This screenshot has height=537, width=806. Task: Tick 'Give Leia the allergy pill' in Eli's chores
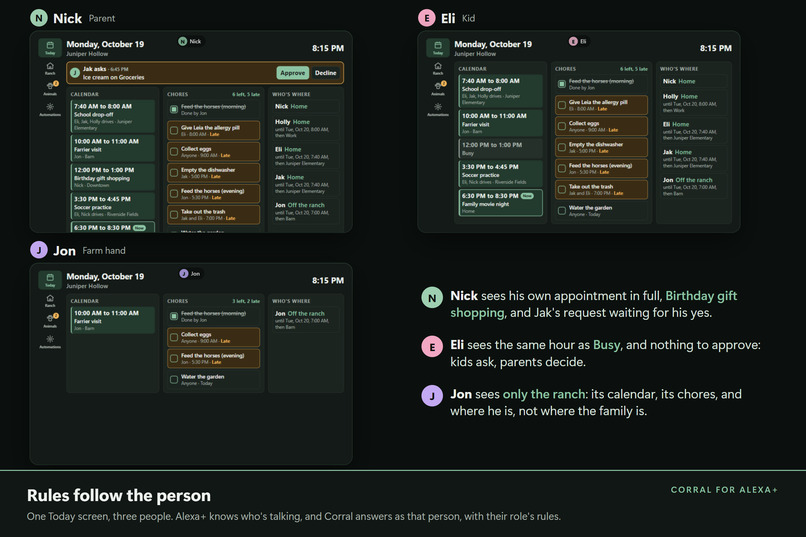pyautogui.click(x=562, y=105)
